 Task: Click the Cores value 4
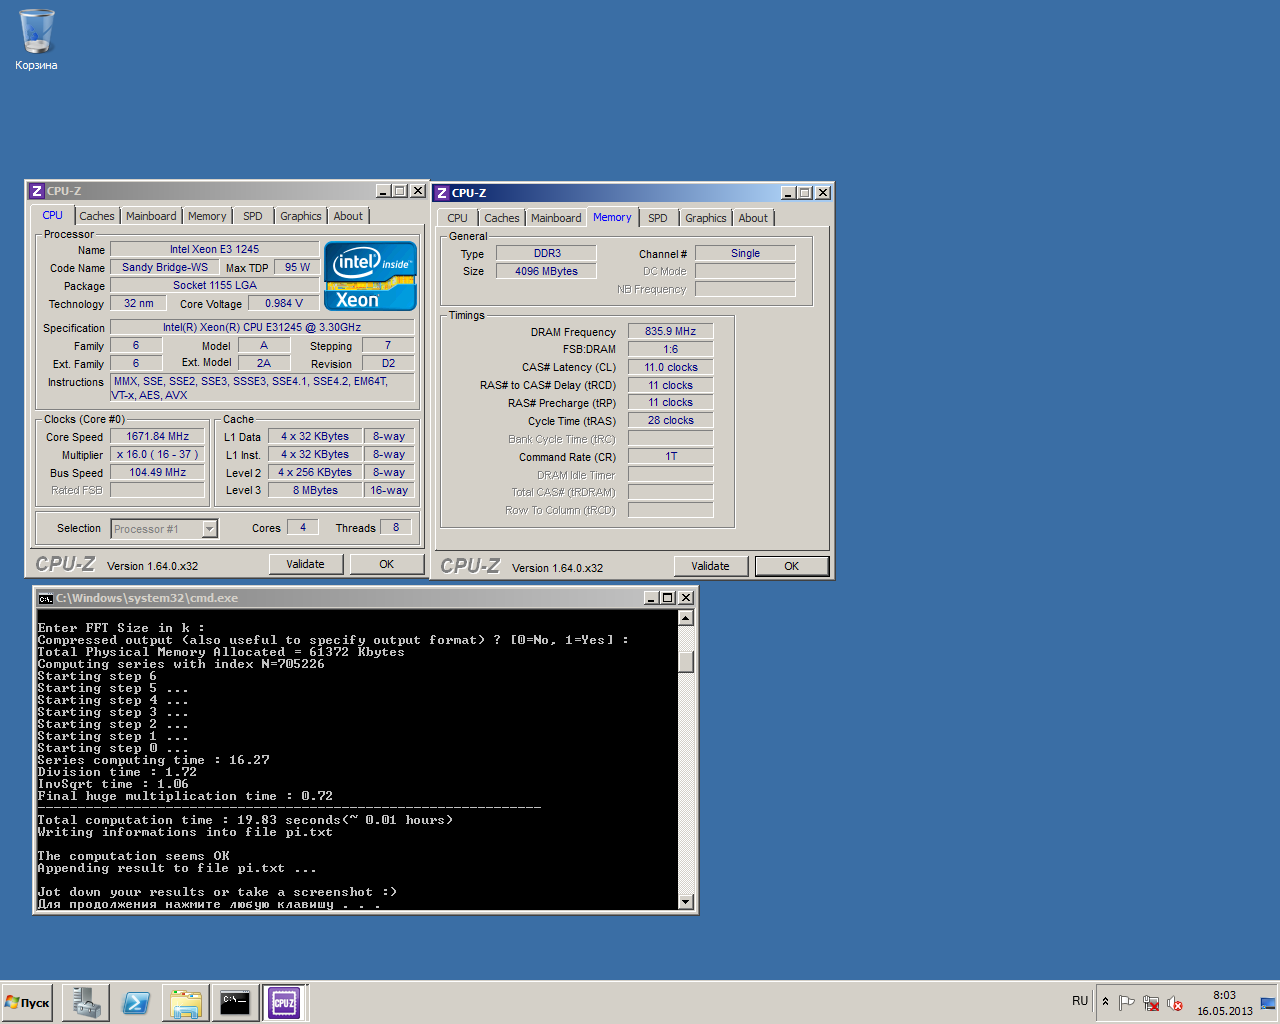pyautogui.click(x=303, y=527)
